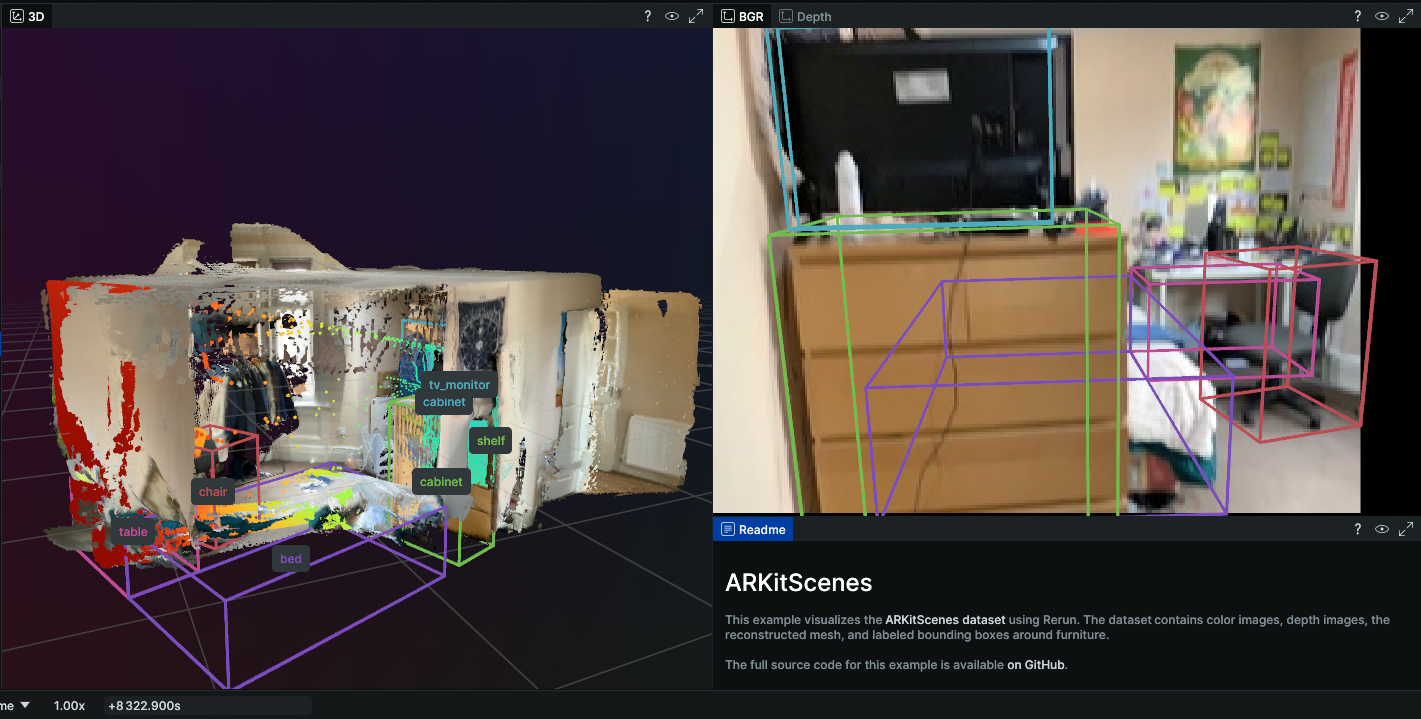Maximize the Readme panel
Screen dimensions: 1421x719
coord(1406,529)
